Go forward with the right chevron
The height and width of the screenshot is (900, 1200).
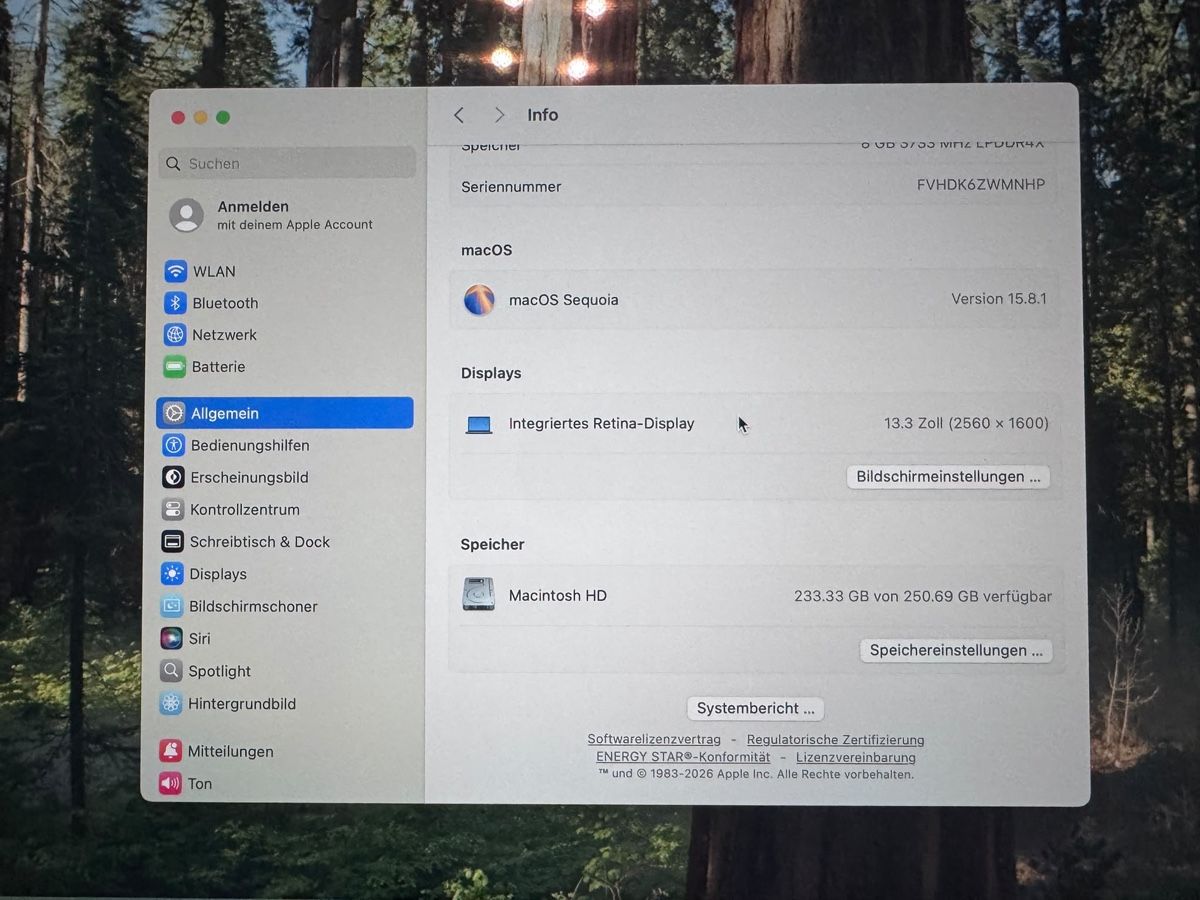(x=499, y=115)
